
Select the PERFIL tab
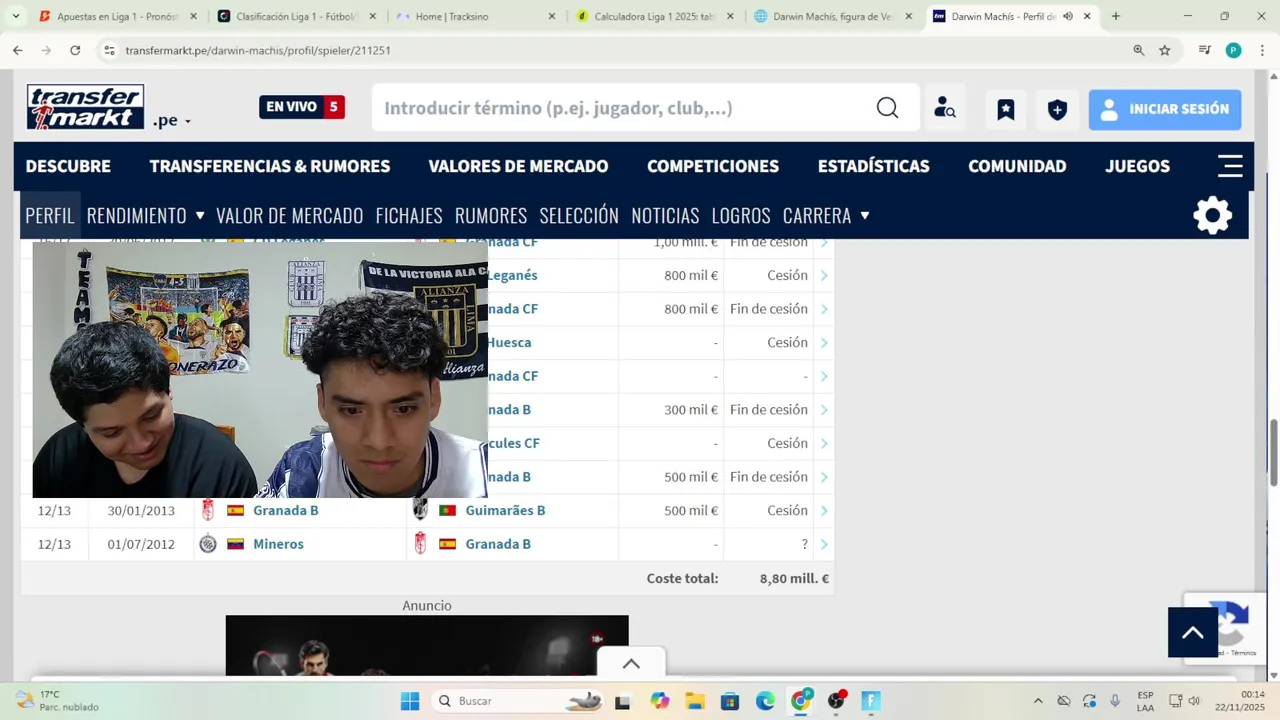click(x=50, y=215)
